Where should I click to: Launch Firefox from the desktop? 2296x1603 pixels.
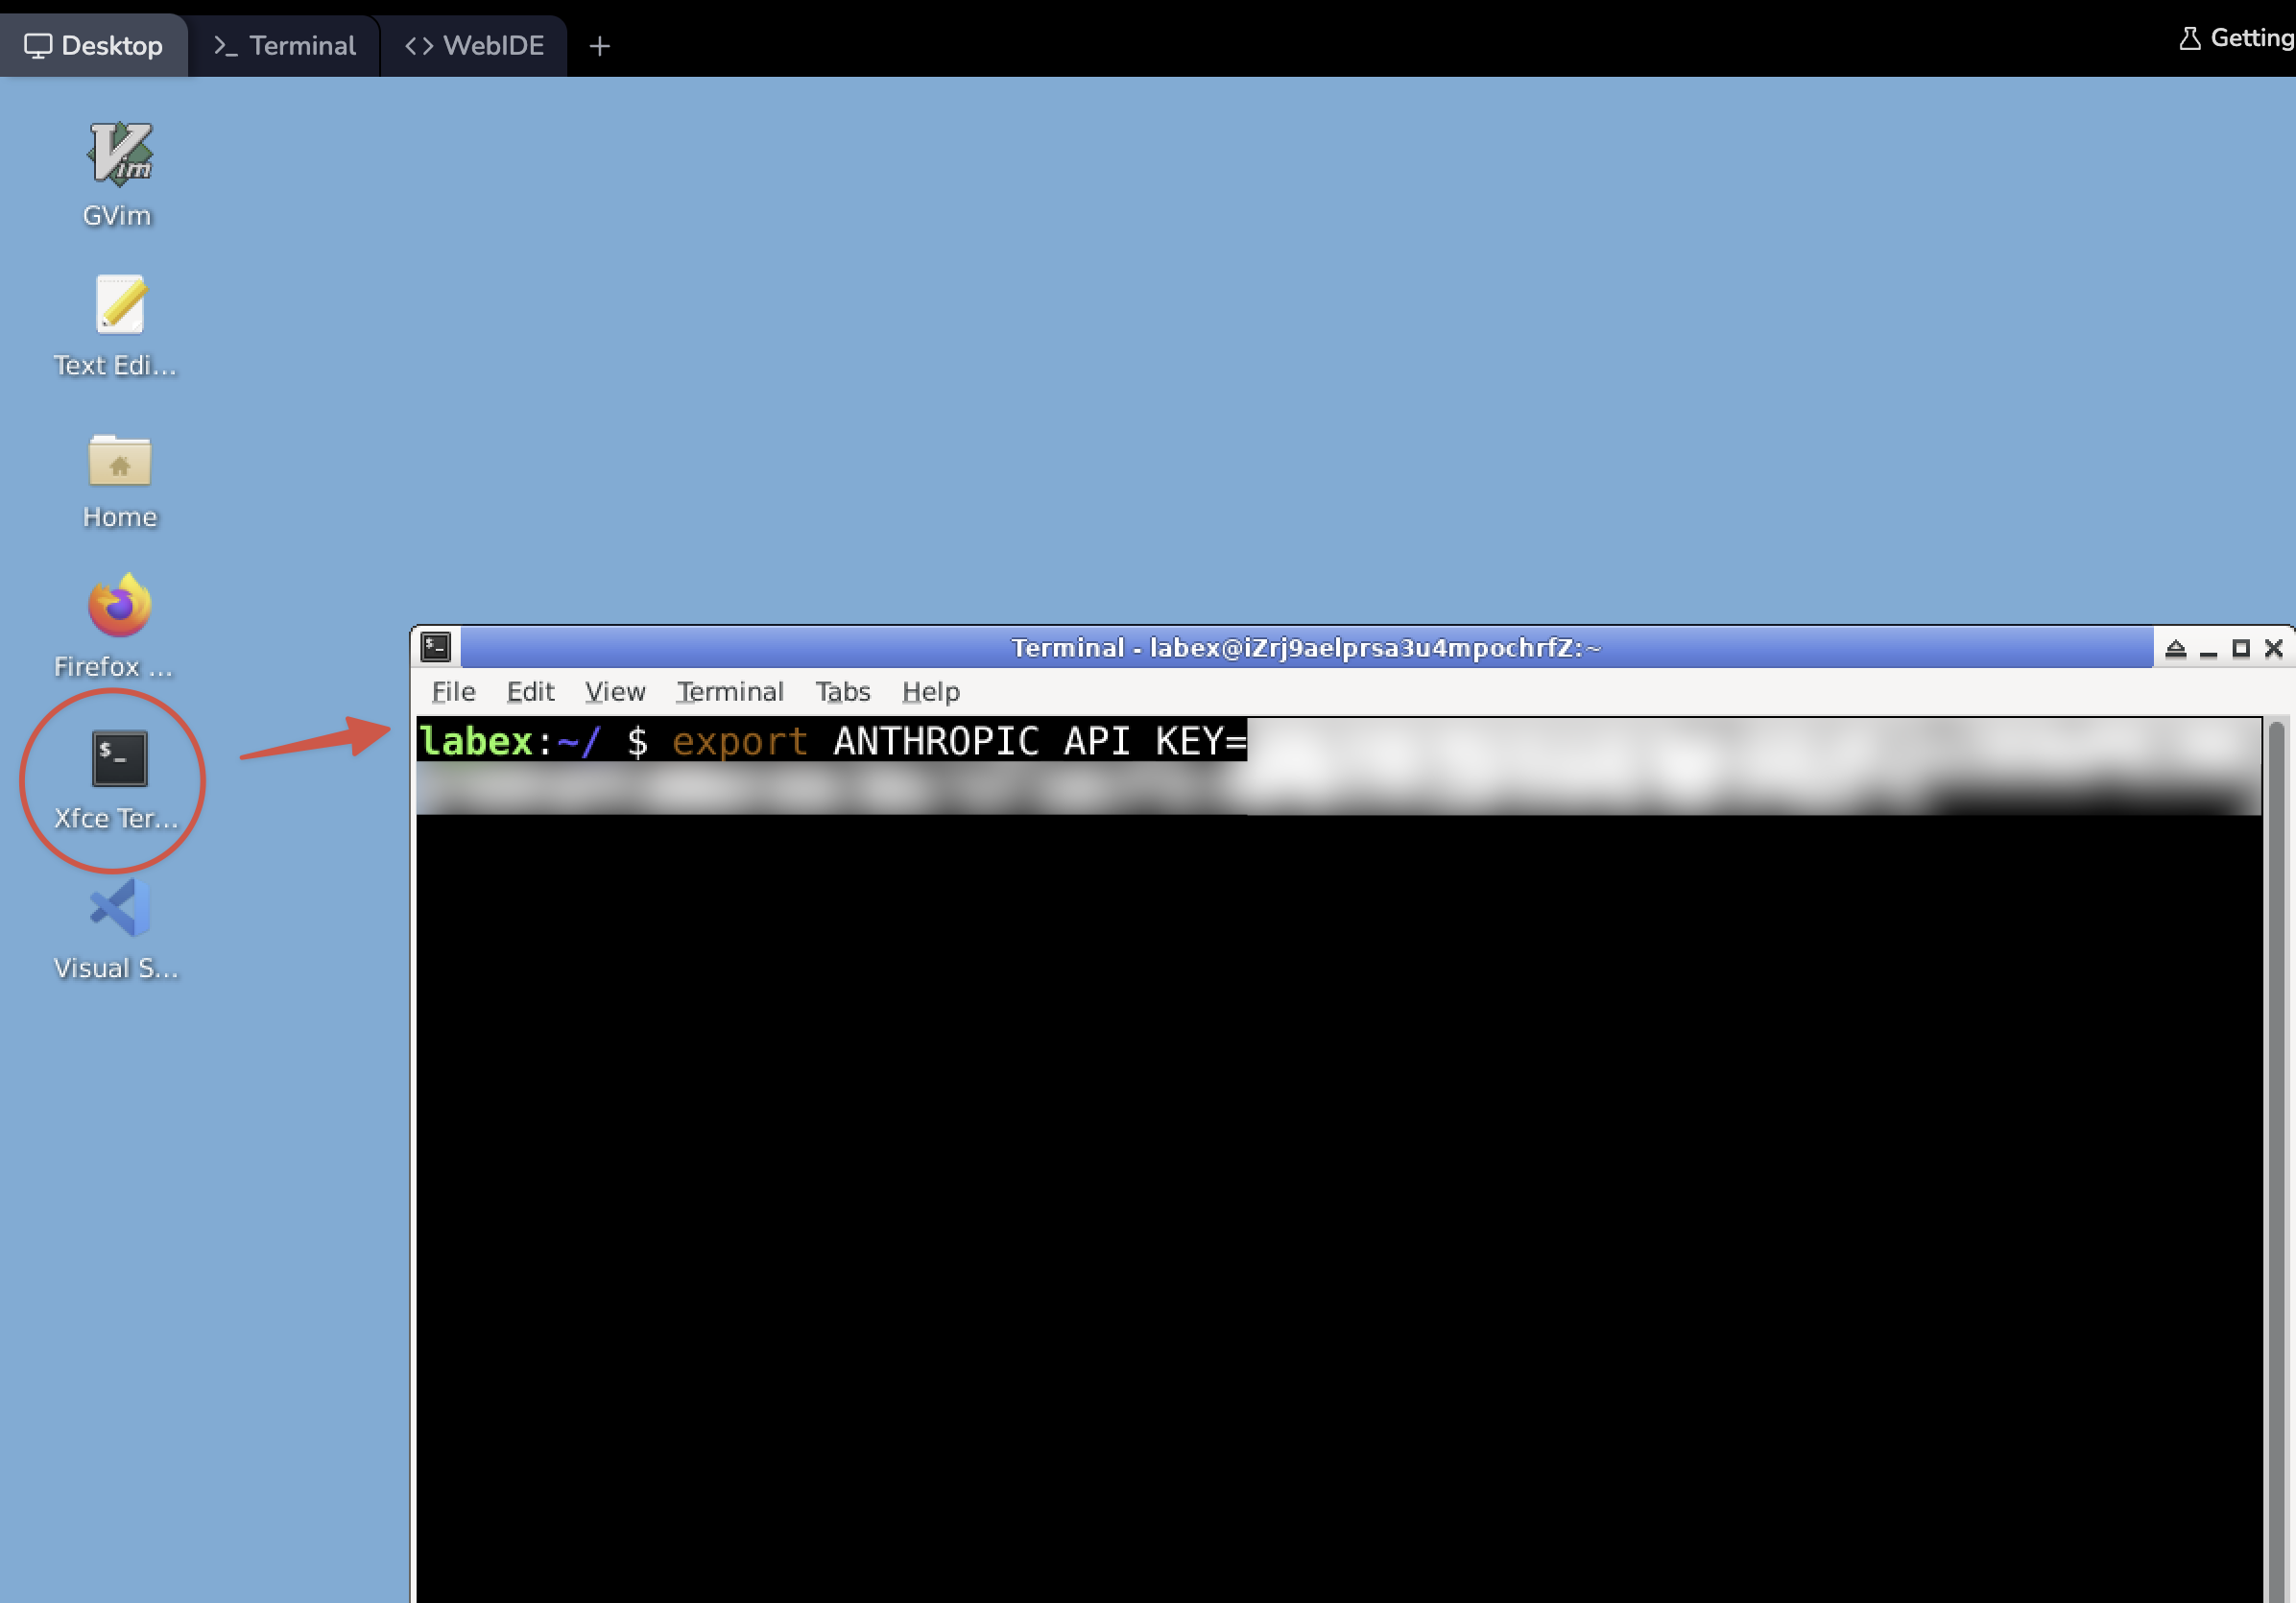pos(119,607)
